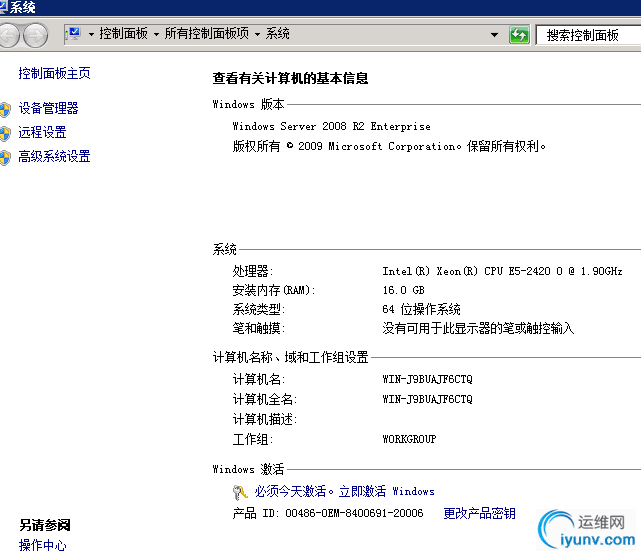Click Windows Server 2008 R2 Enterprise text
This screenshot has width=641, height=556.
pyautogui.click(x=332, y=126)
